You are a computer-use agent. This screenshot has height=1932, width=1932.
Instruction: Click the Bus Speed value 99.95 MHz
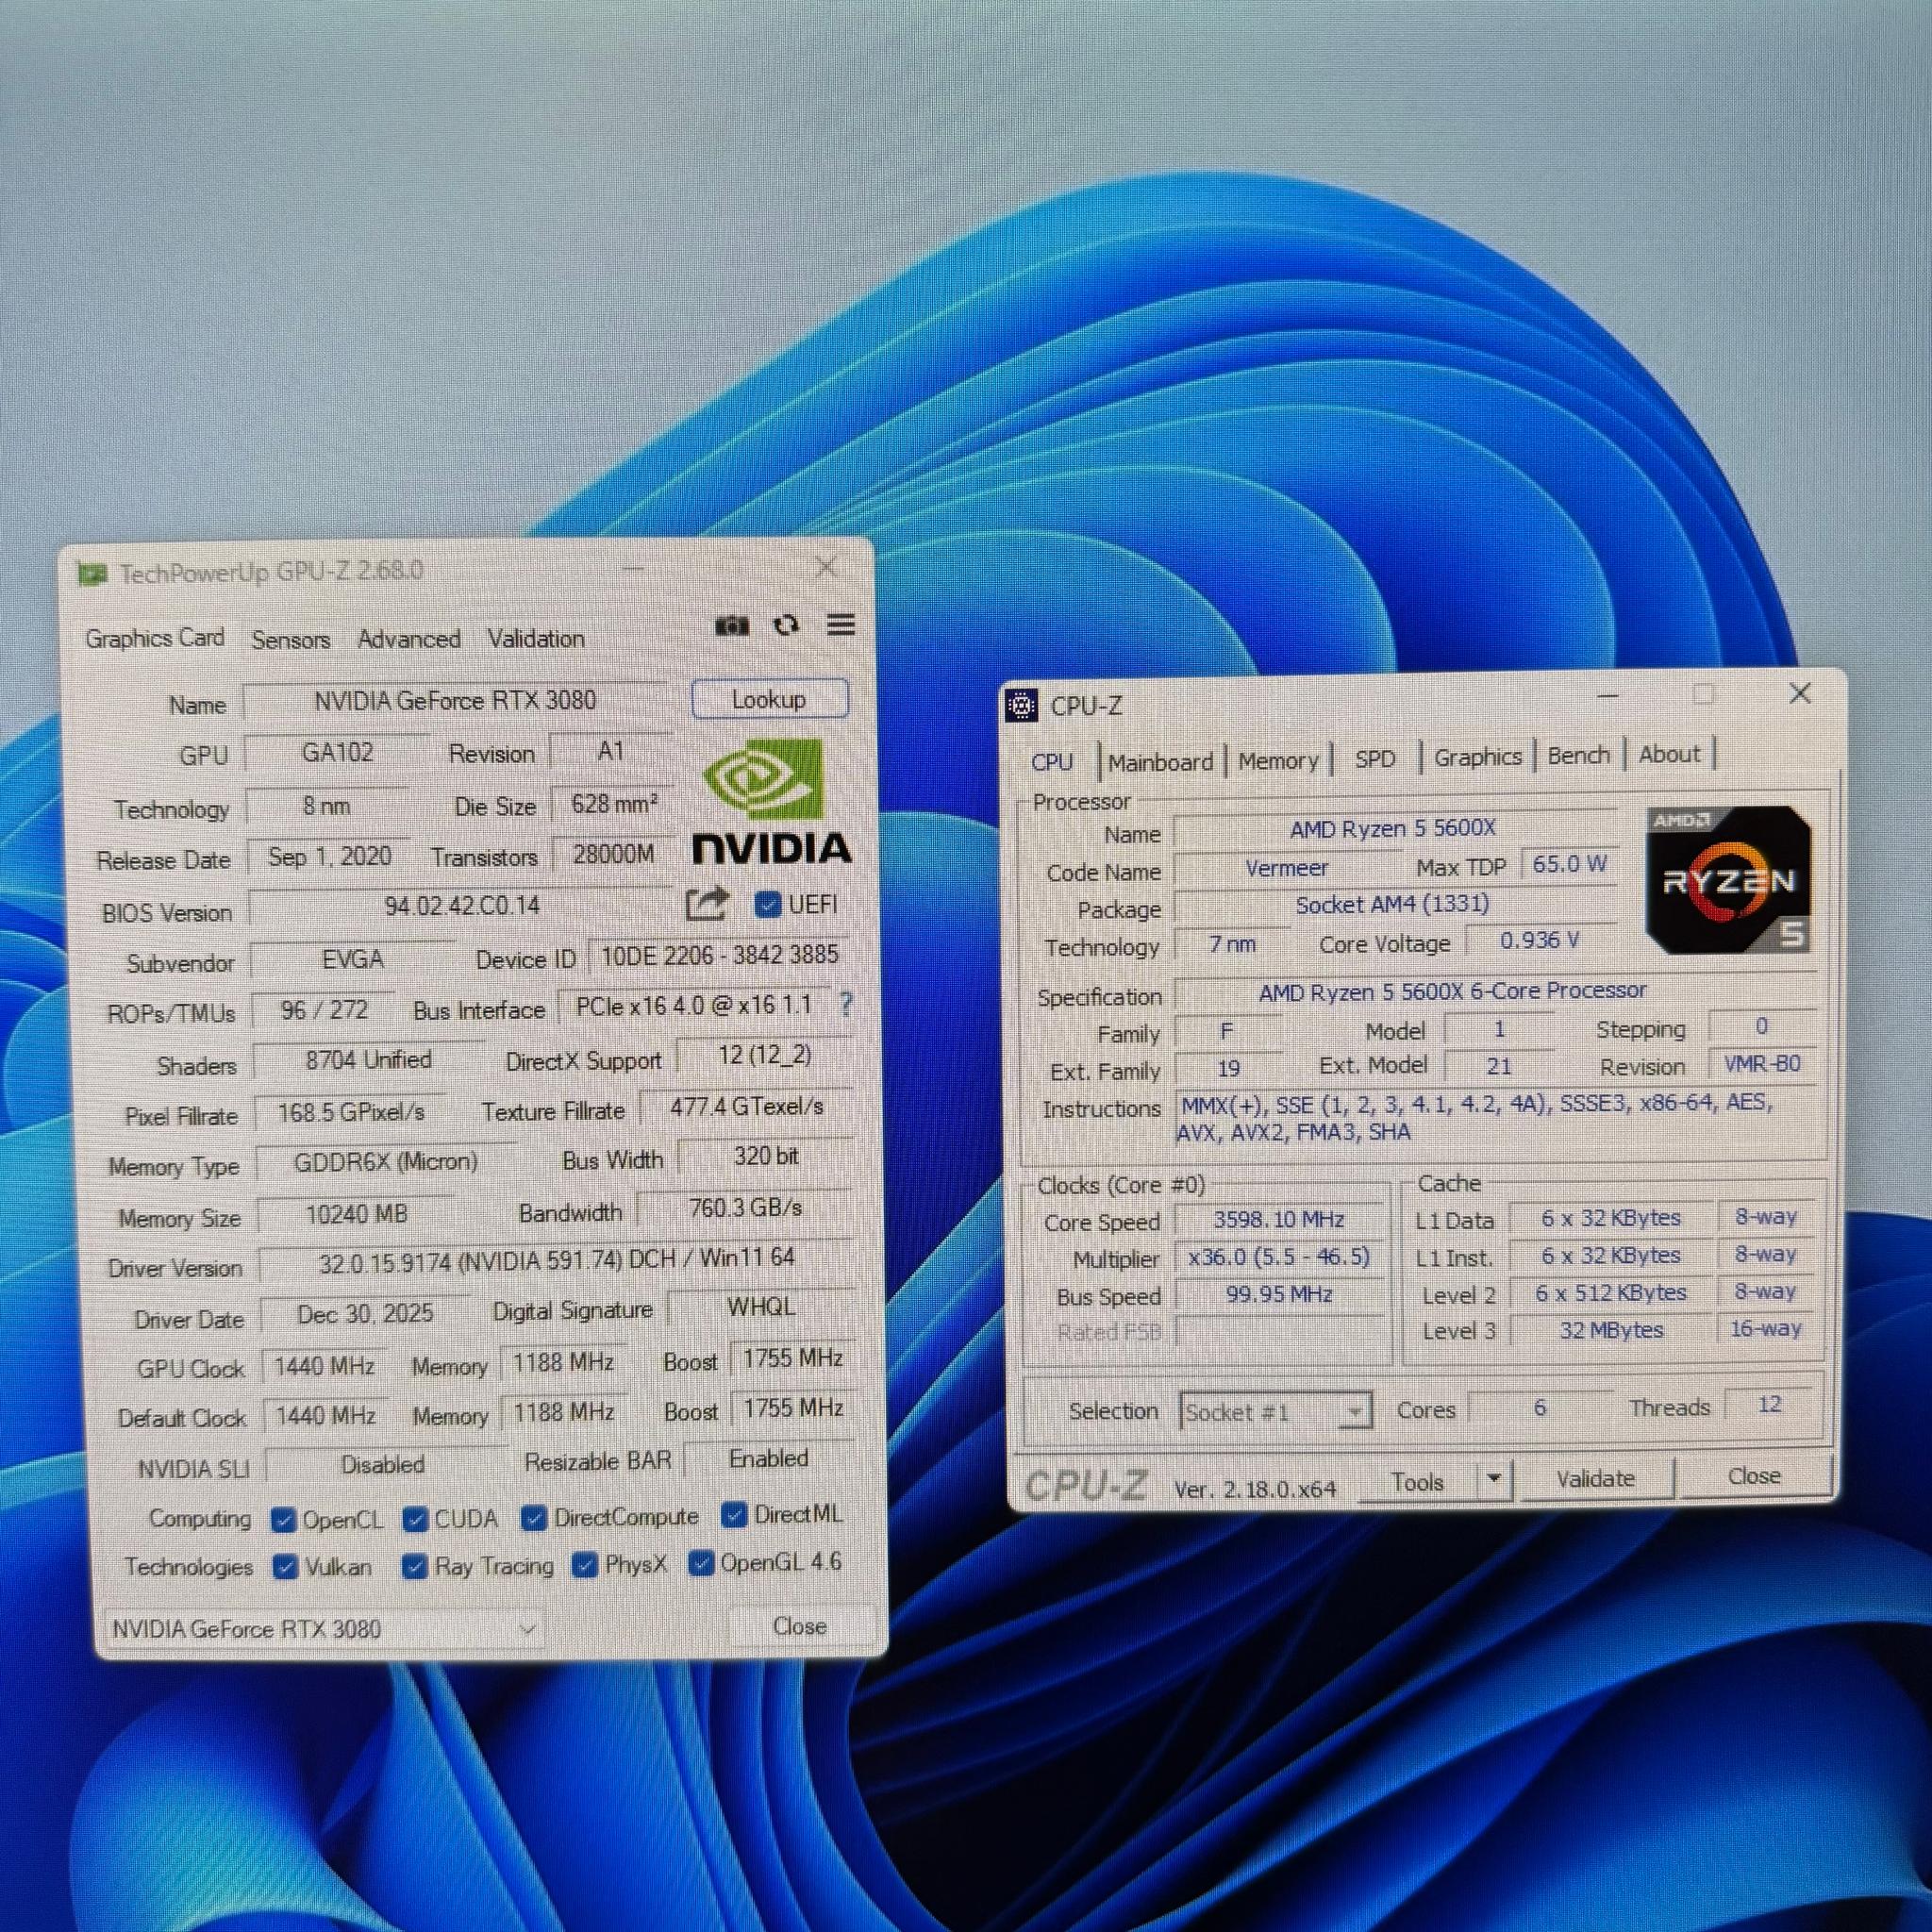[x=1280, y=1294]
